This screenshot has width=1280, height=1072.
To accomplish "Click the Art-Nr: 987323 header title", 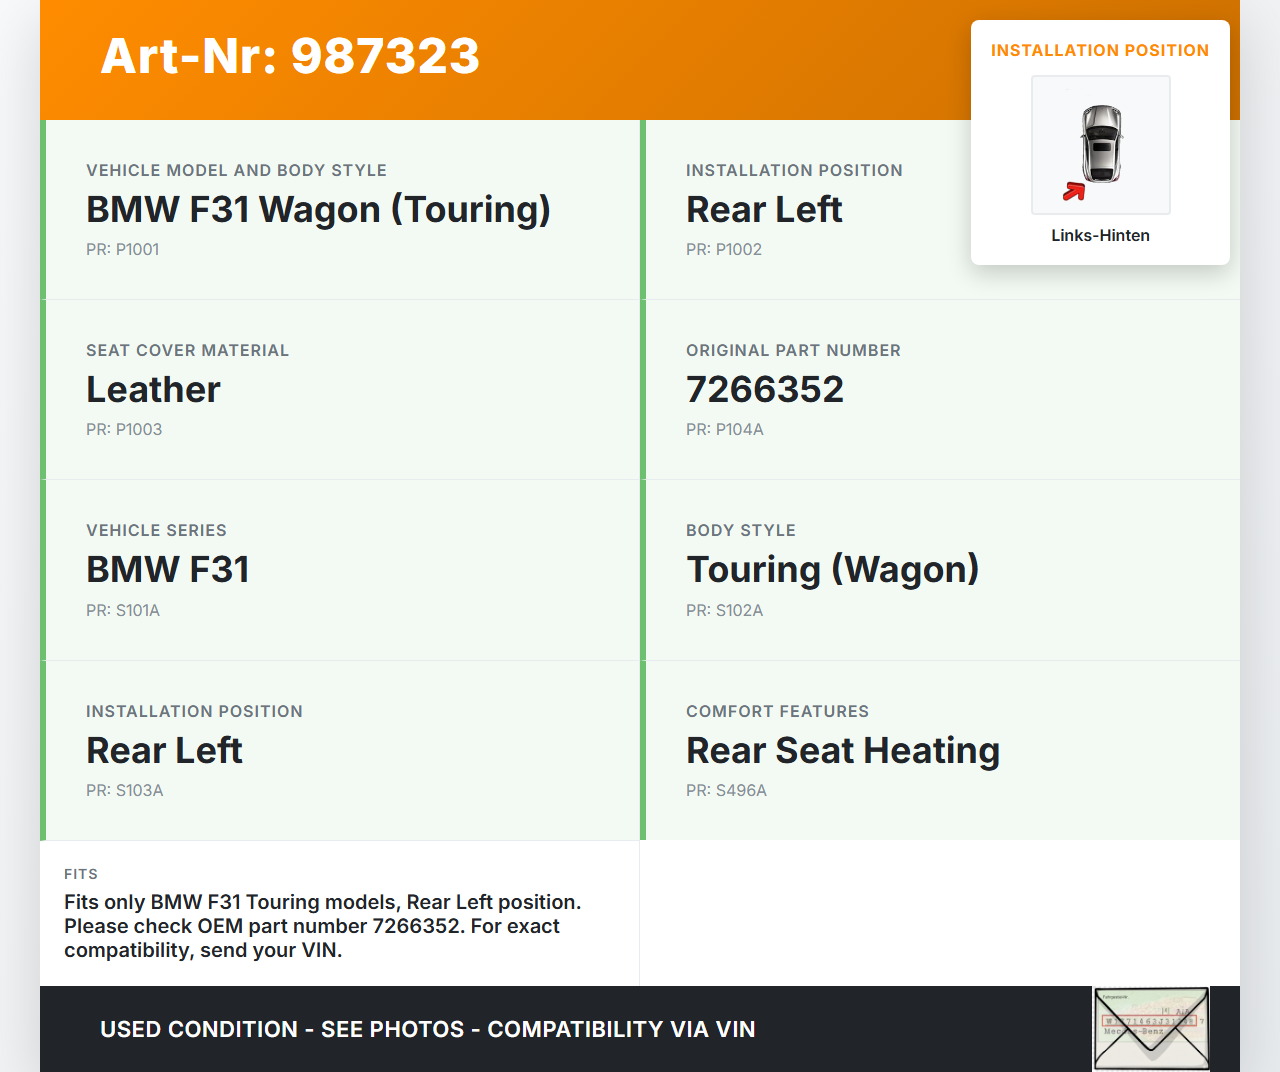I will click(x=290, y=56).
